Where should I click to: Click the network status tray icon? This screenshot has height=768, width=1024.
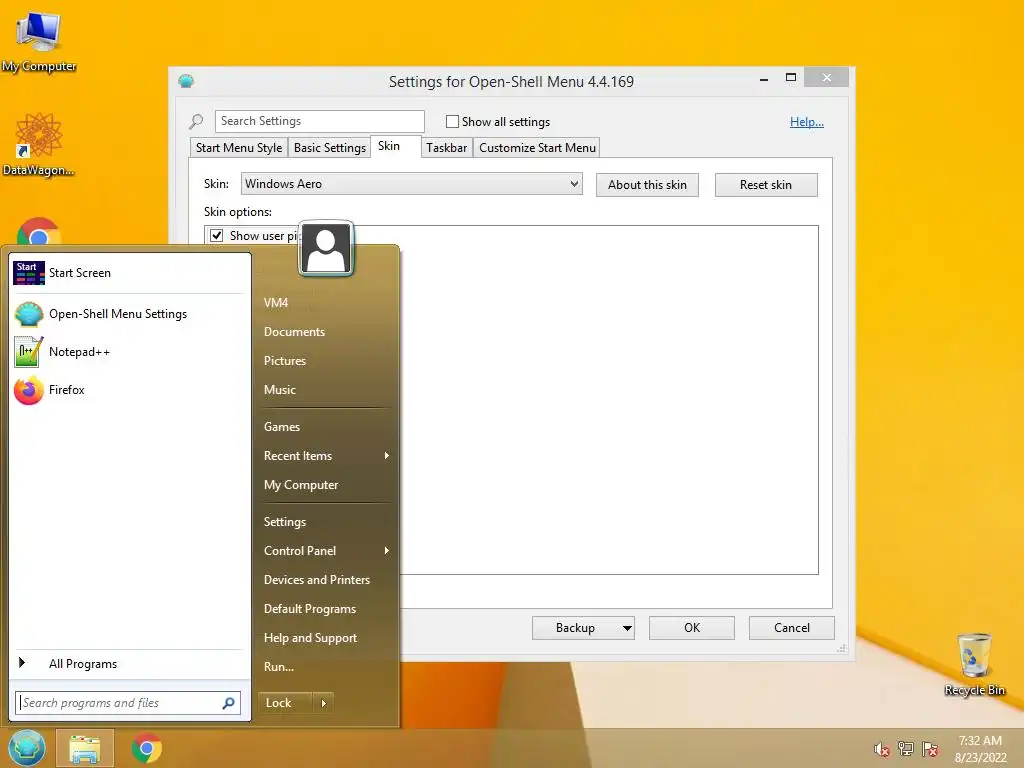[x=906, y=748]
